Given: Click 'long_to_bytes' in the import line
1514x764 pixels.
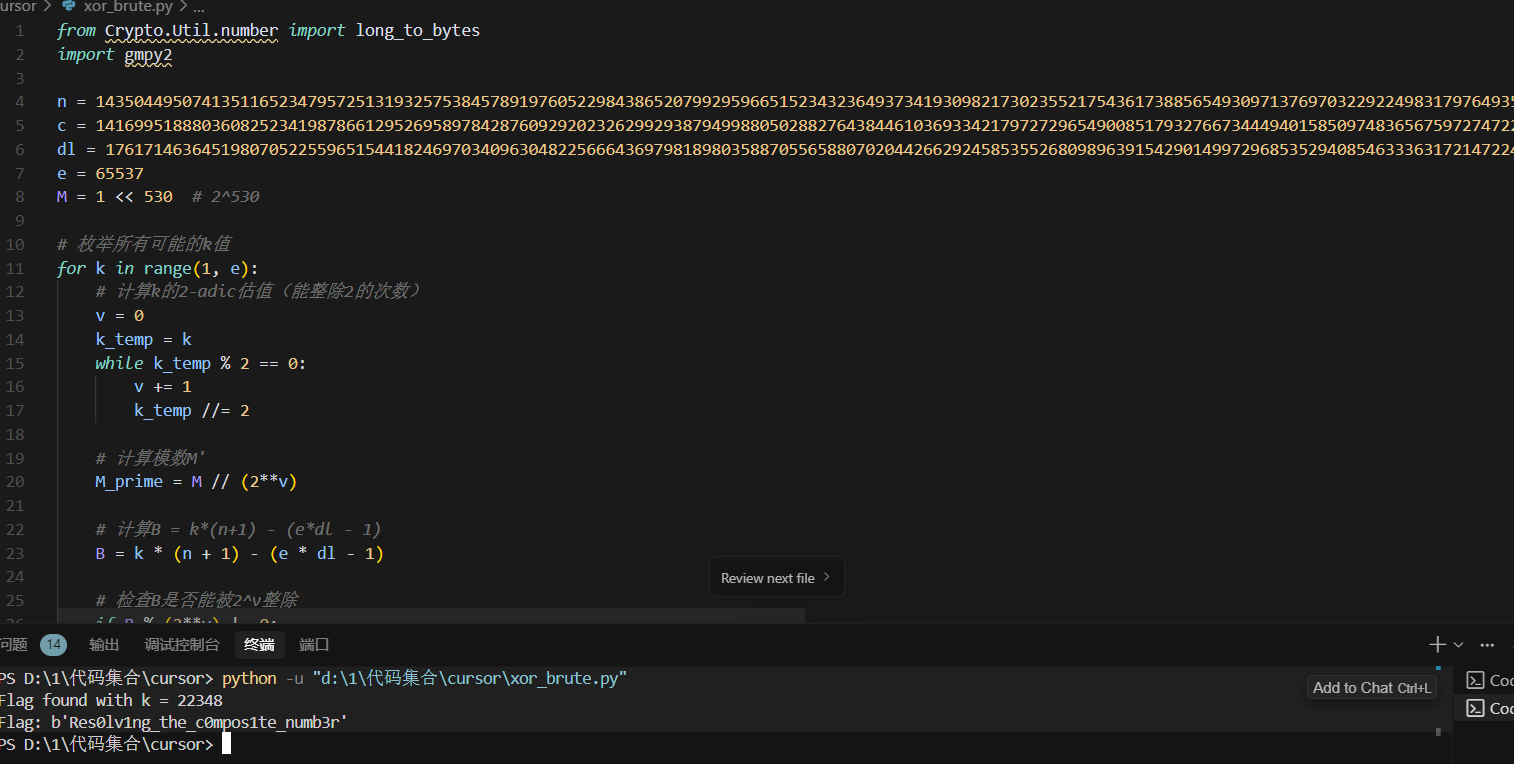Looking at the screenshot, I should (418, 31).
